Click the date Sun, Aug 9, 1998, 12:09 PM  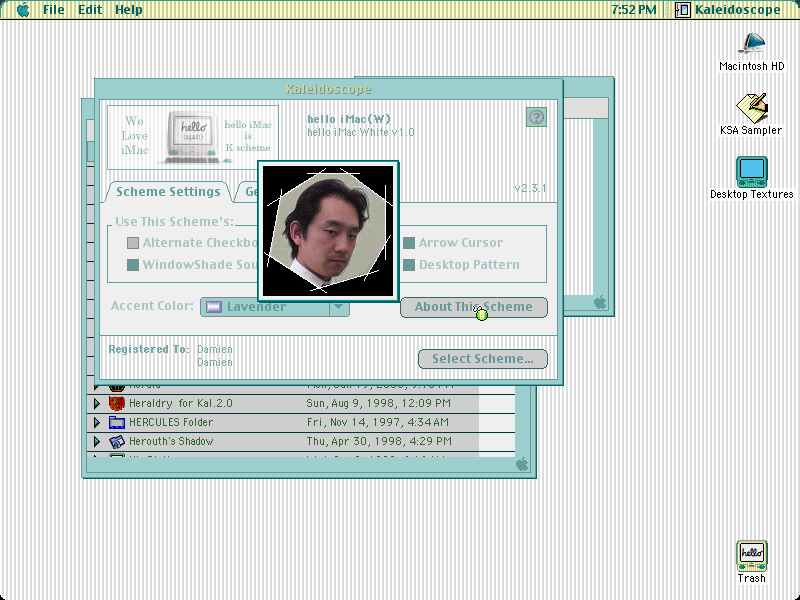(x=379, y=404)
